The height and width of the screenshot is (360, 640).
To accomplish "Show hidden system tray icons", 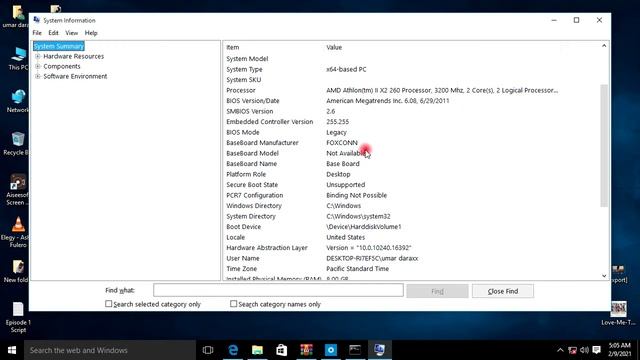I will point(560,350).
